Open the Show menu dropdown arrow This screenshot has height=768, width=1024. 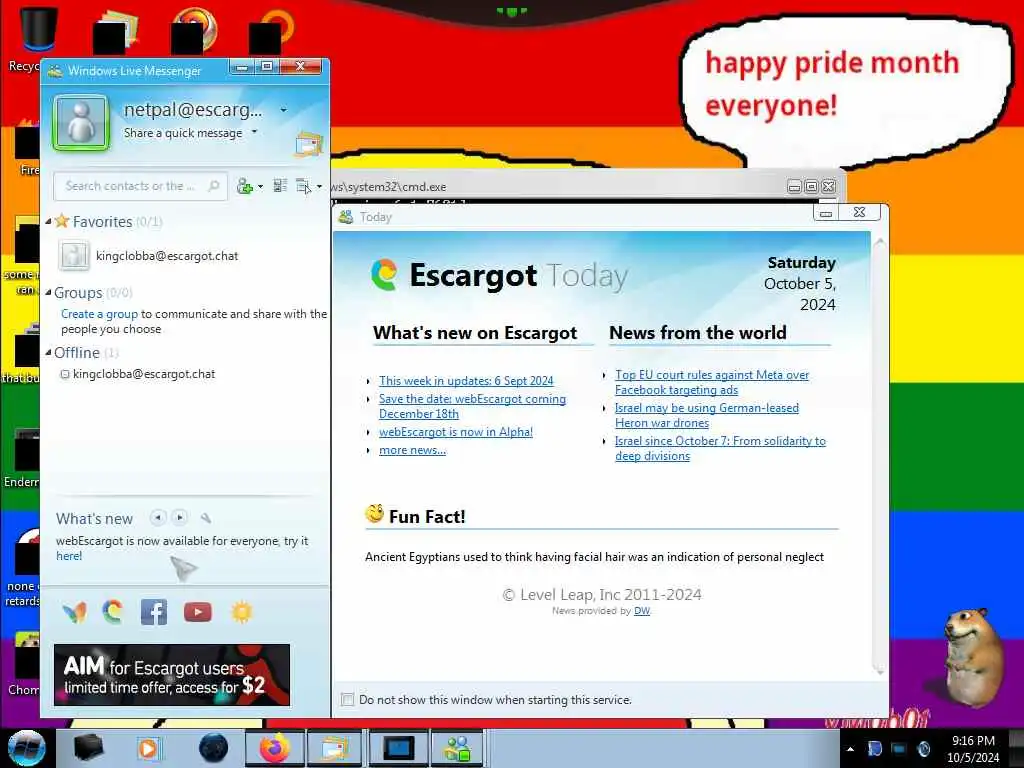click(x=319, y=187)
